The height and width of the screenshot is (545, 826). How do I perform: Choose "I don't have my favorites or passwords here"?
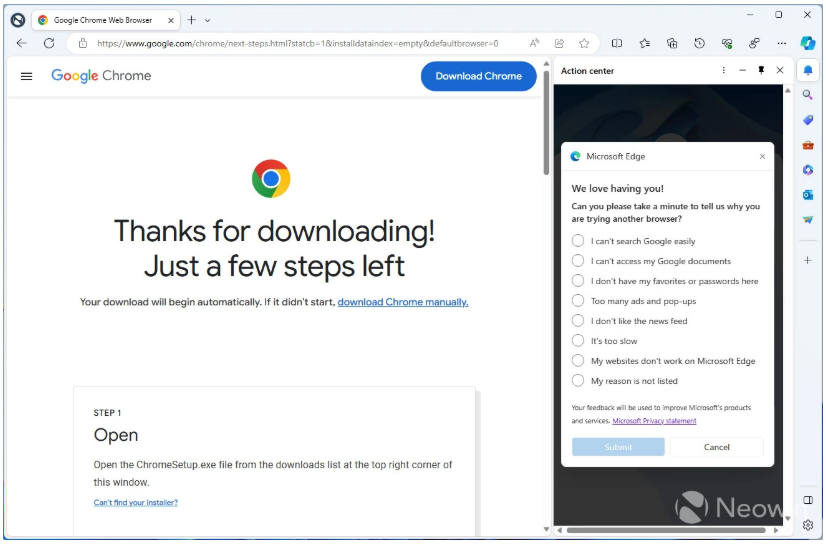coord(665,281)
